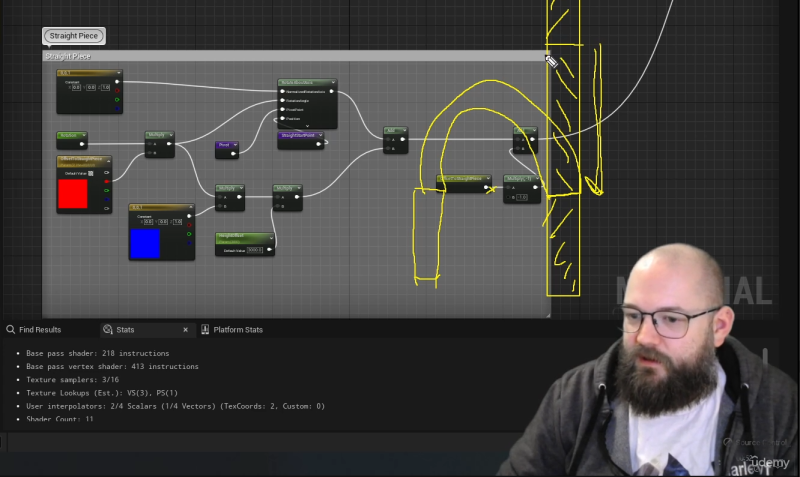Select the Straight Piece comment bubble
Screen dimensions: 800x477
pos(73,36)
